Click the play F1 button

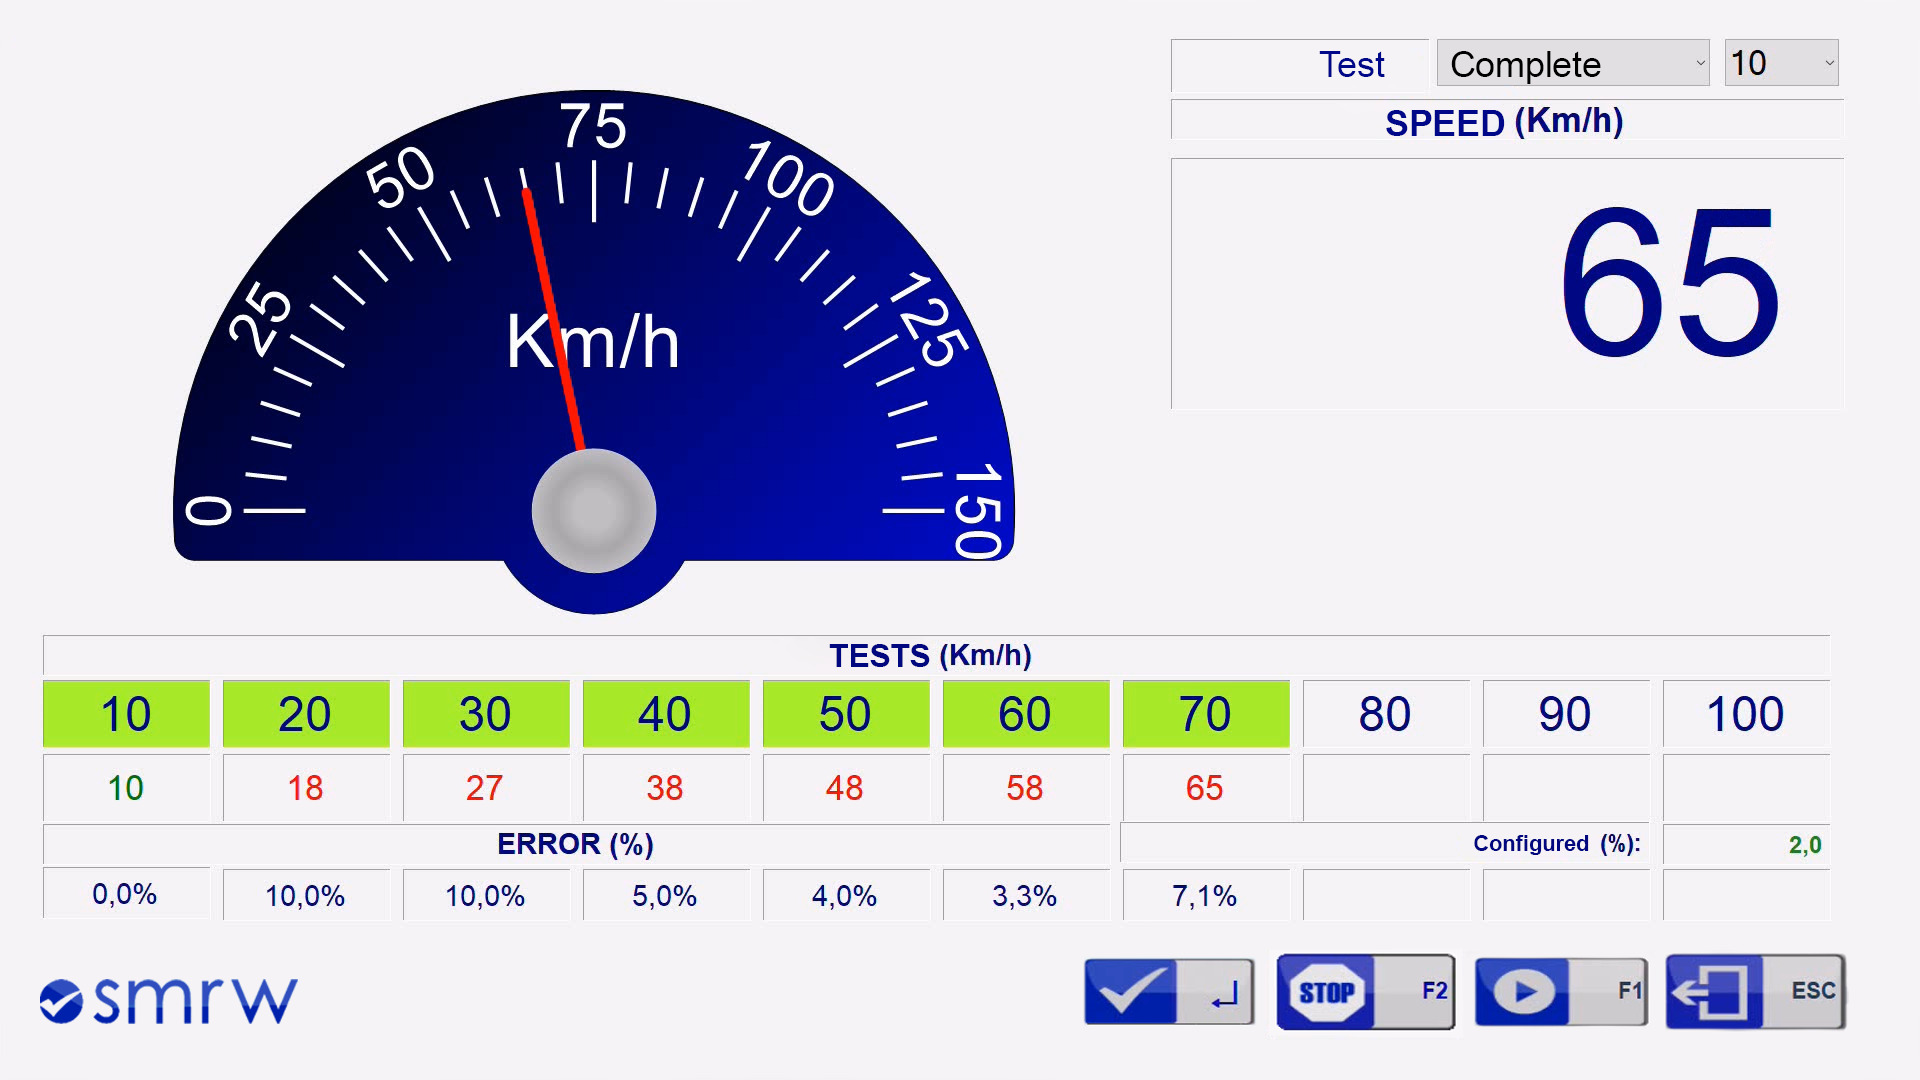tap(1560, 991)
